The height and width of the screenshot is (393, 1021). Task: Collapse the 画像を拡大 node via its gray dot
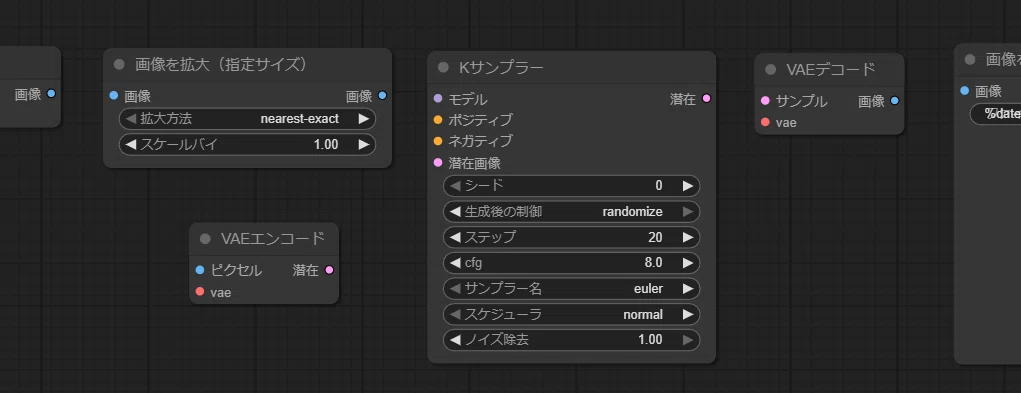(x=119, y=64)
